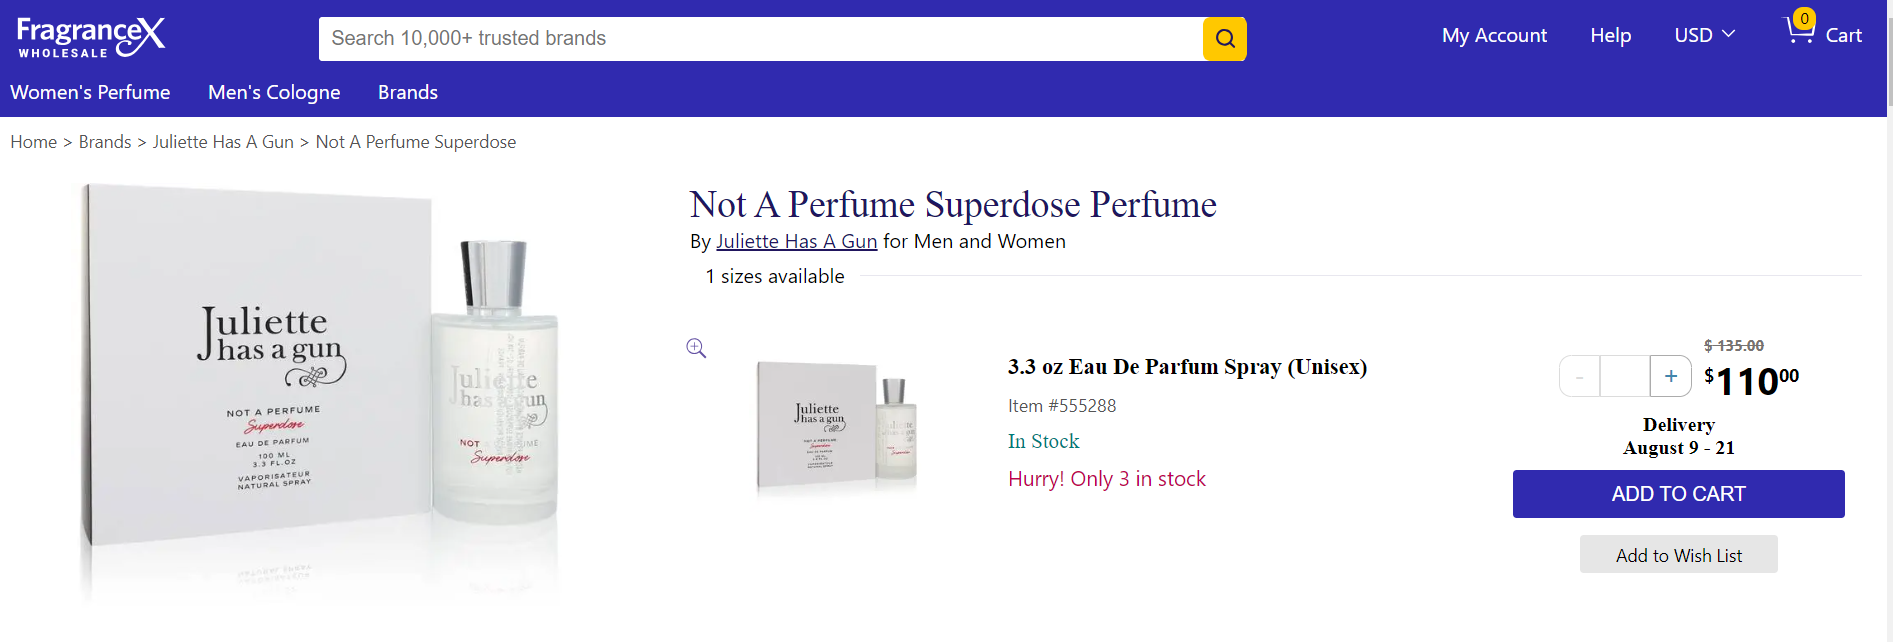This screenshot has width=1893, height=642.
Task: Open the Juliette Has A Gun brand link
Action: (x=796, y=241)
